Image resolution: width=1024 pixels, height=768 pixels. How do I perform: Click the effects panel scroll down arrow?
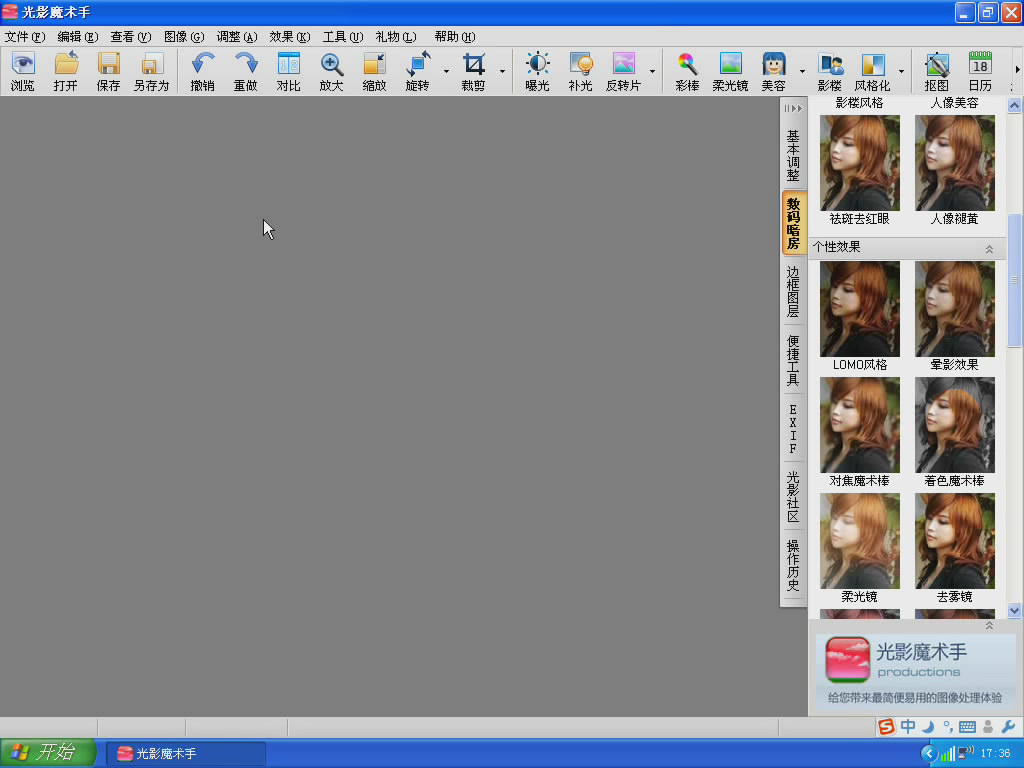tap(1014, 611)
